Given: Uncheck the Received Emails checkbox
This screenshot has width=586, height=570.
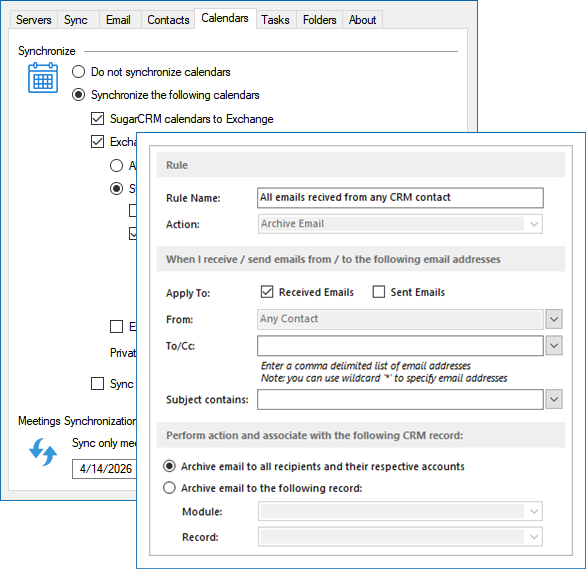Looking at the screenshot, I should [267, 292].
